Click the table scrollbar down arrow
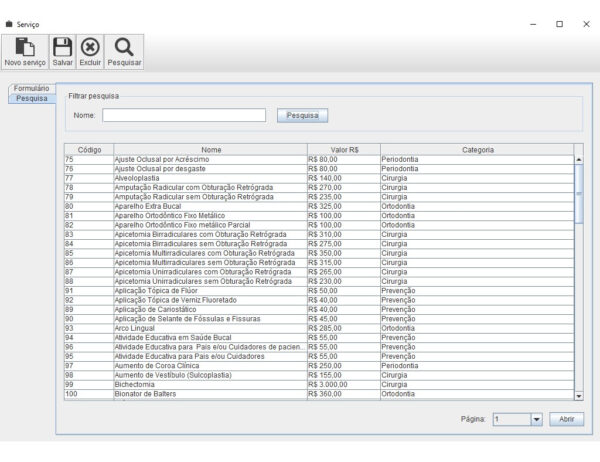 (x=579, y=396)
